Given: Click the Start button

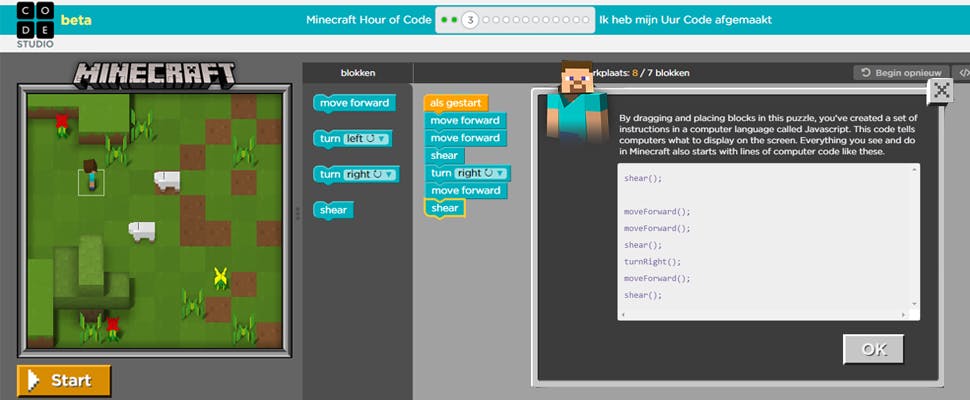Looking at the screenshot, I should 64,380.
